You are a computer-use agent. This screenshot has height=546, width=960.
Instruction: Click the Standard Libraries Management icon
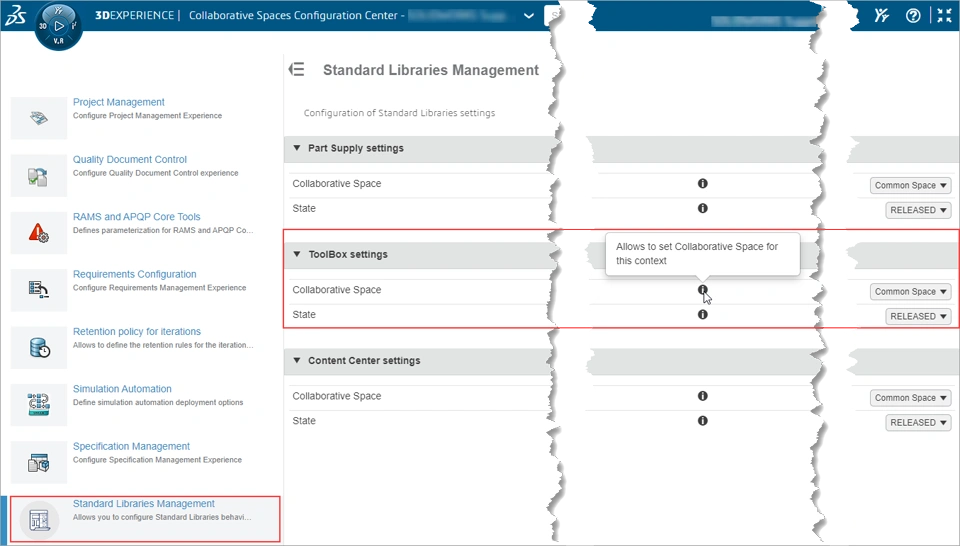click(x=39, y=520)
